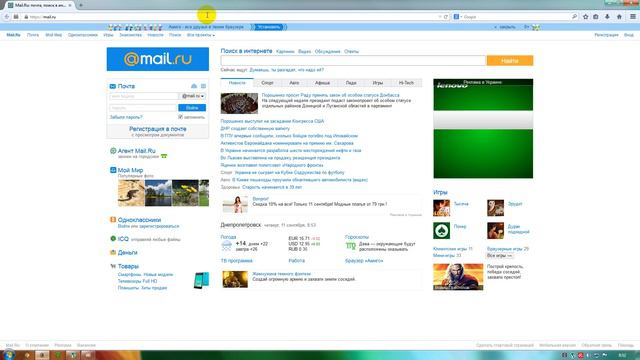Open the downloads arrow icon

[607, 17]
